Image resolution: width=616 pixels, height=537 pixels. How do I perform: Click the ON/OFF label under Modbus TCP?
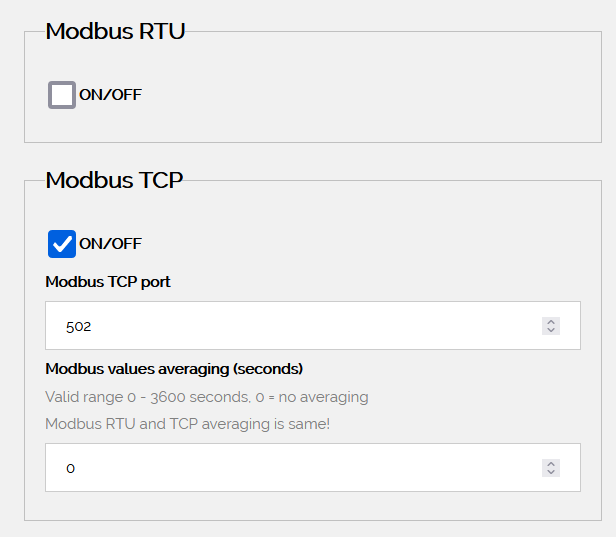point(110,243)
